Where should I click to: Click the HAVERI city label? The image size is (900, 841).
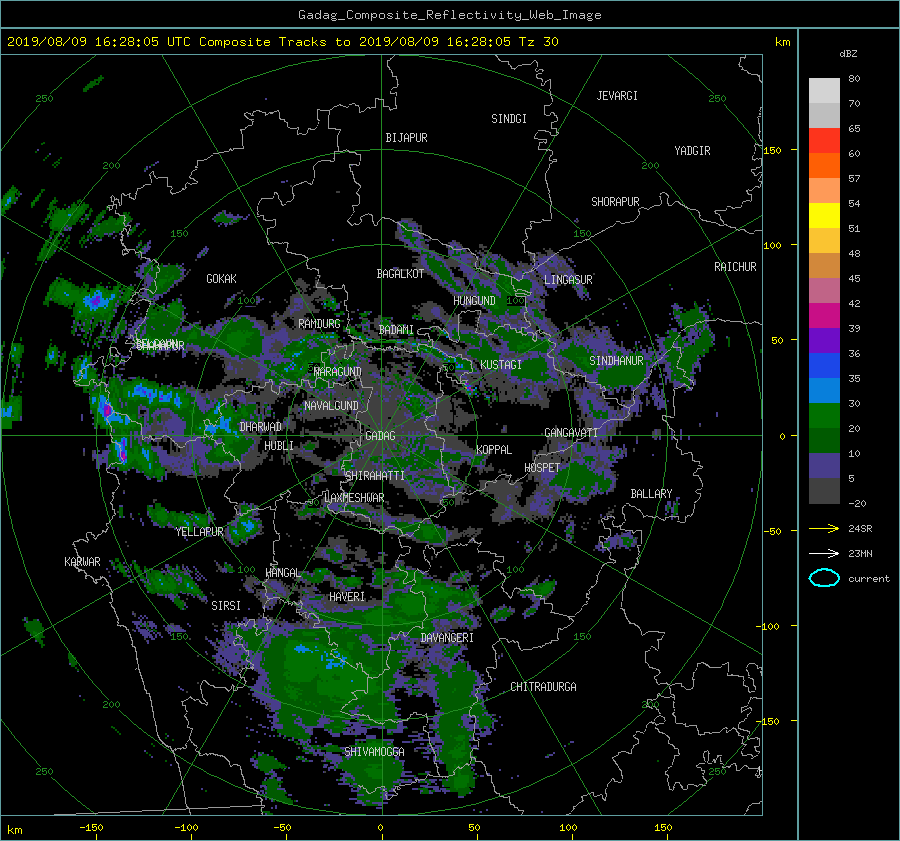point(347,597)
